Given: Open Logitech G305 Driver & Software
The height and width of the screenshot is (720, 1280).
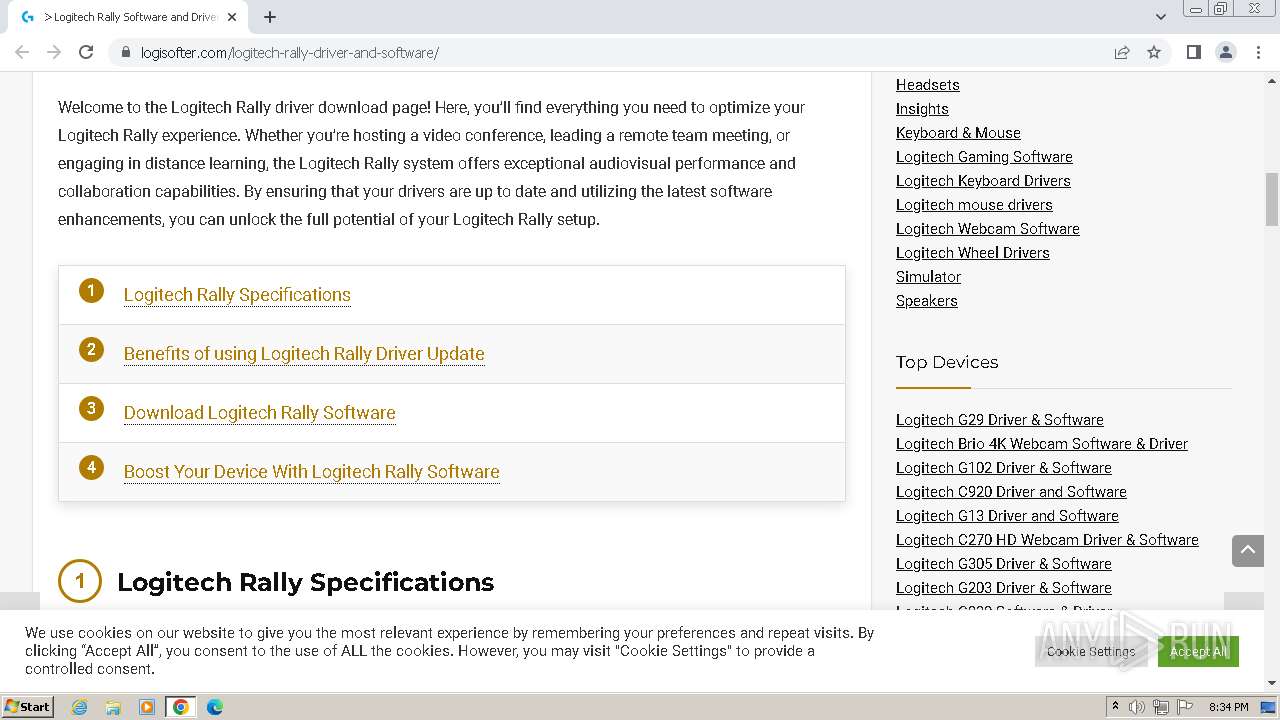Looking at the screenshot, I should coord(1004,564).
